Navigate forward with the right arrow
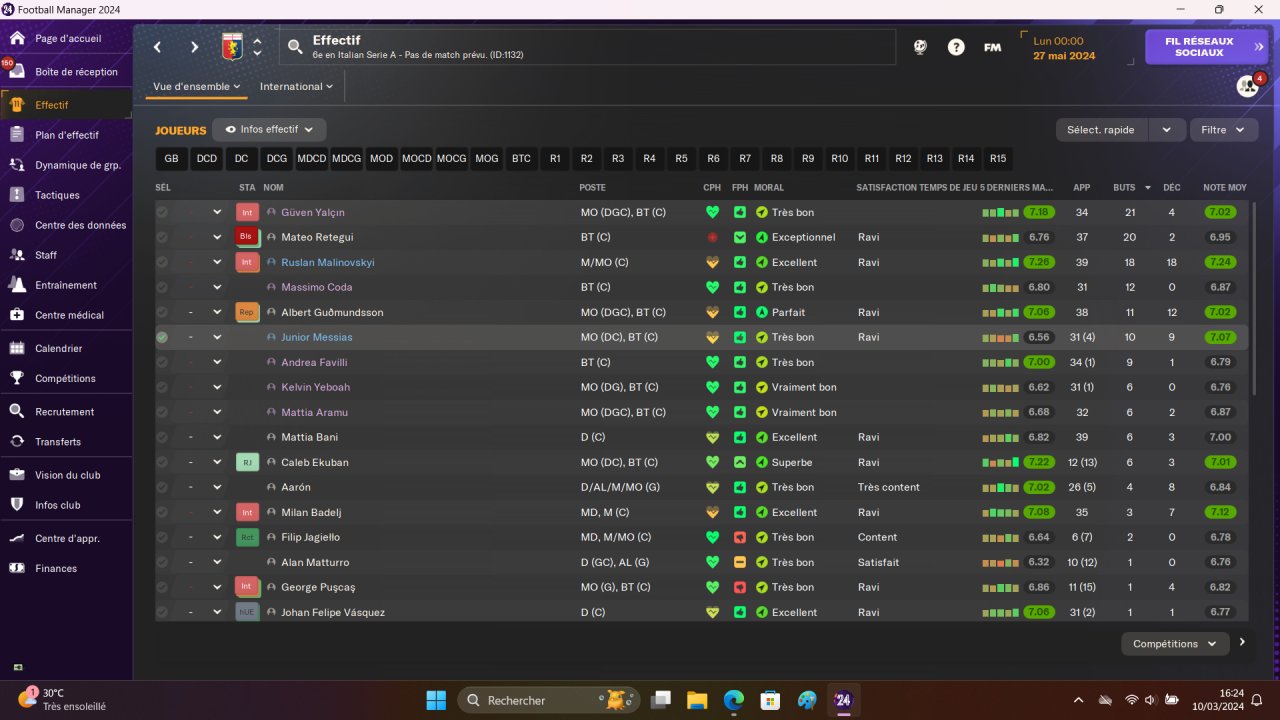This screenshot has width=1280, height=720. point(194,47)
